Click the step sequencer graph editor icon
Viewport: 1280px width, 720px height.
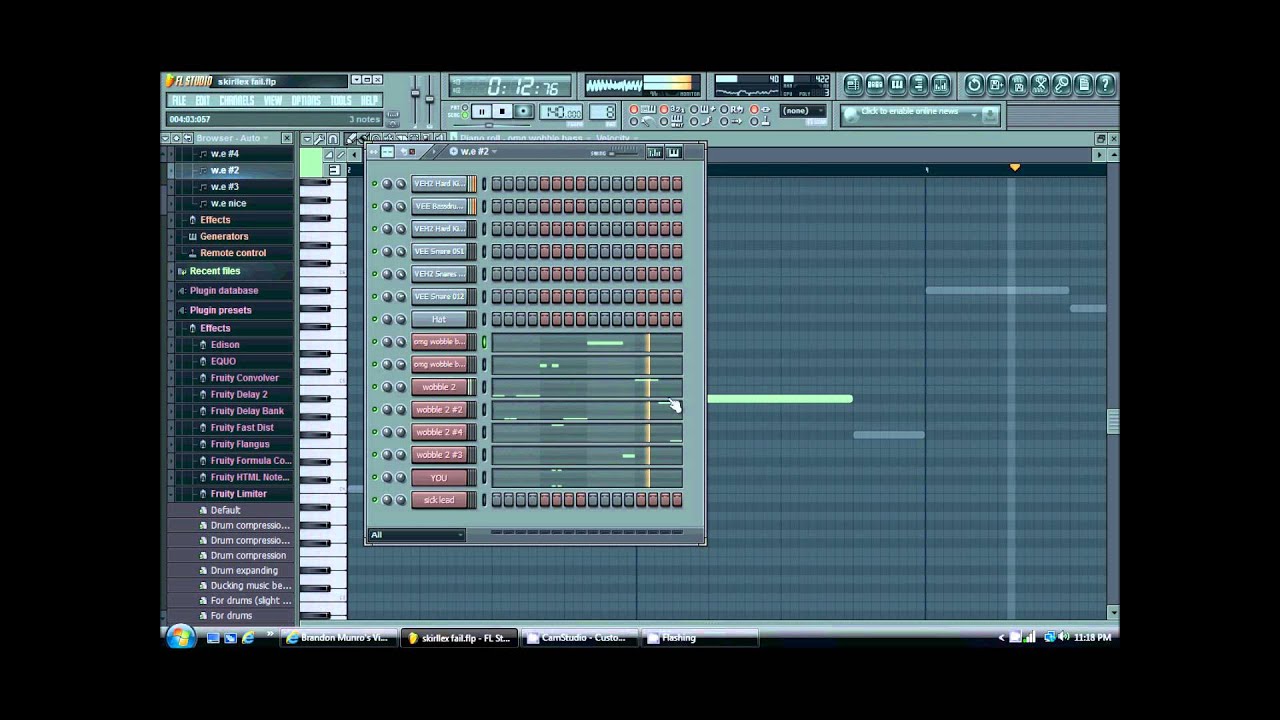[655, 152]
